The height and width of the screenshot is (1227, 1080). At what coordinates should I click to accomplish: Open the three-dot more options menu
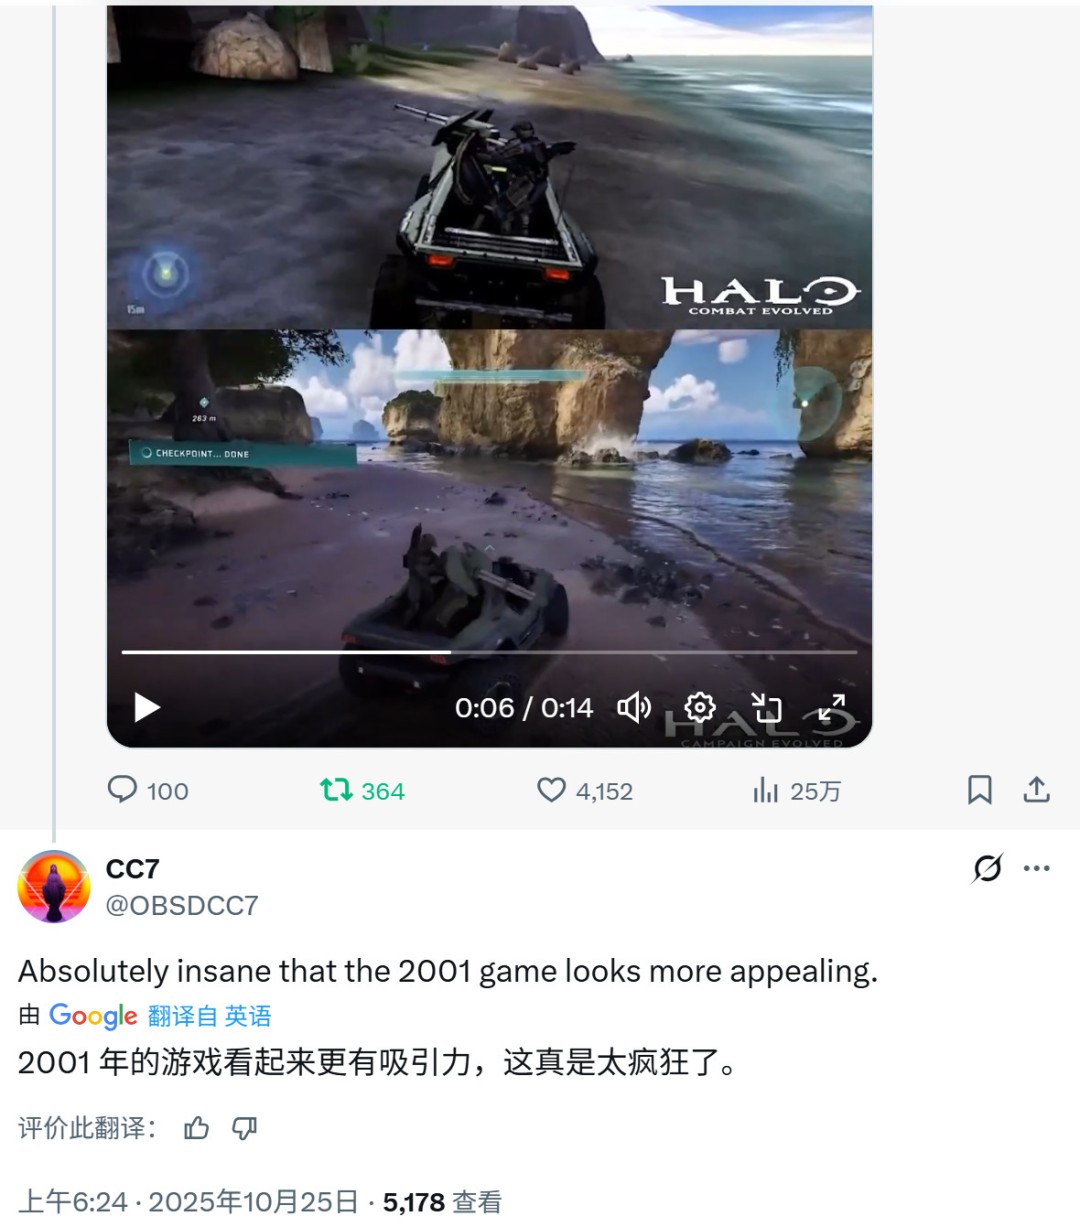(x=1037, y=868)
